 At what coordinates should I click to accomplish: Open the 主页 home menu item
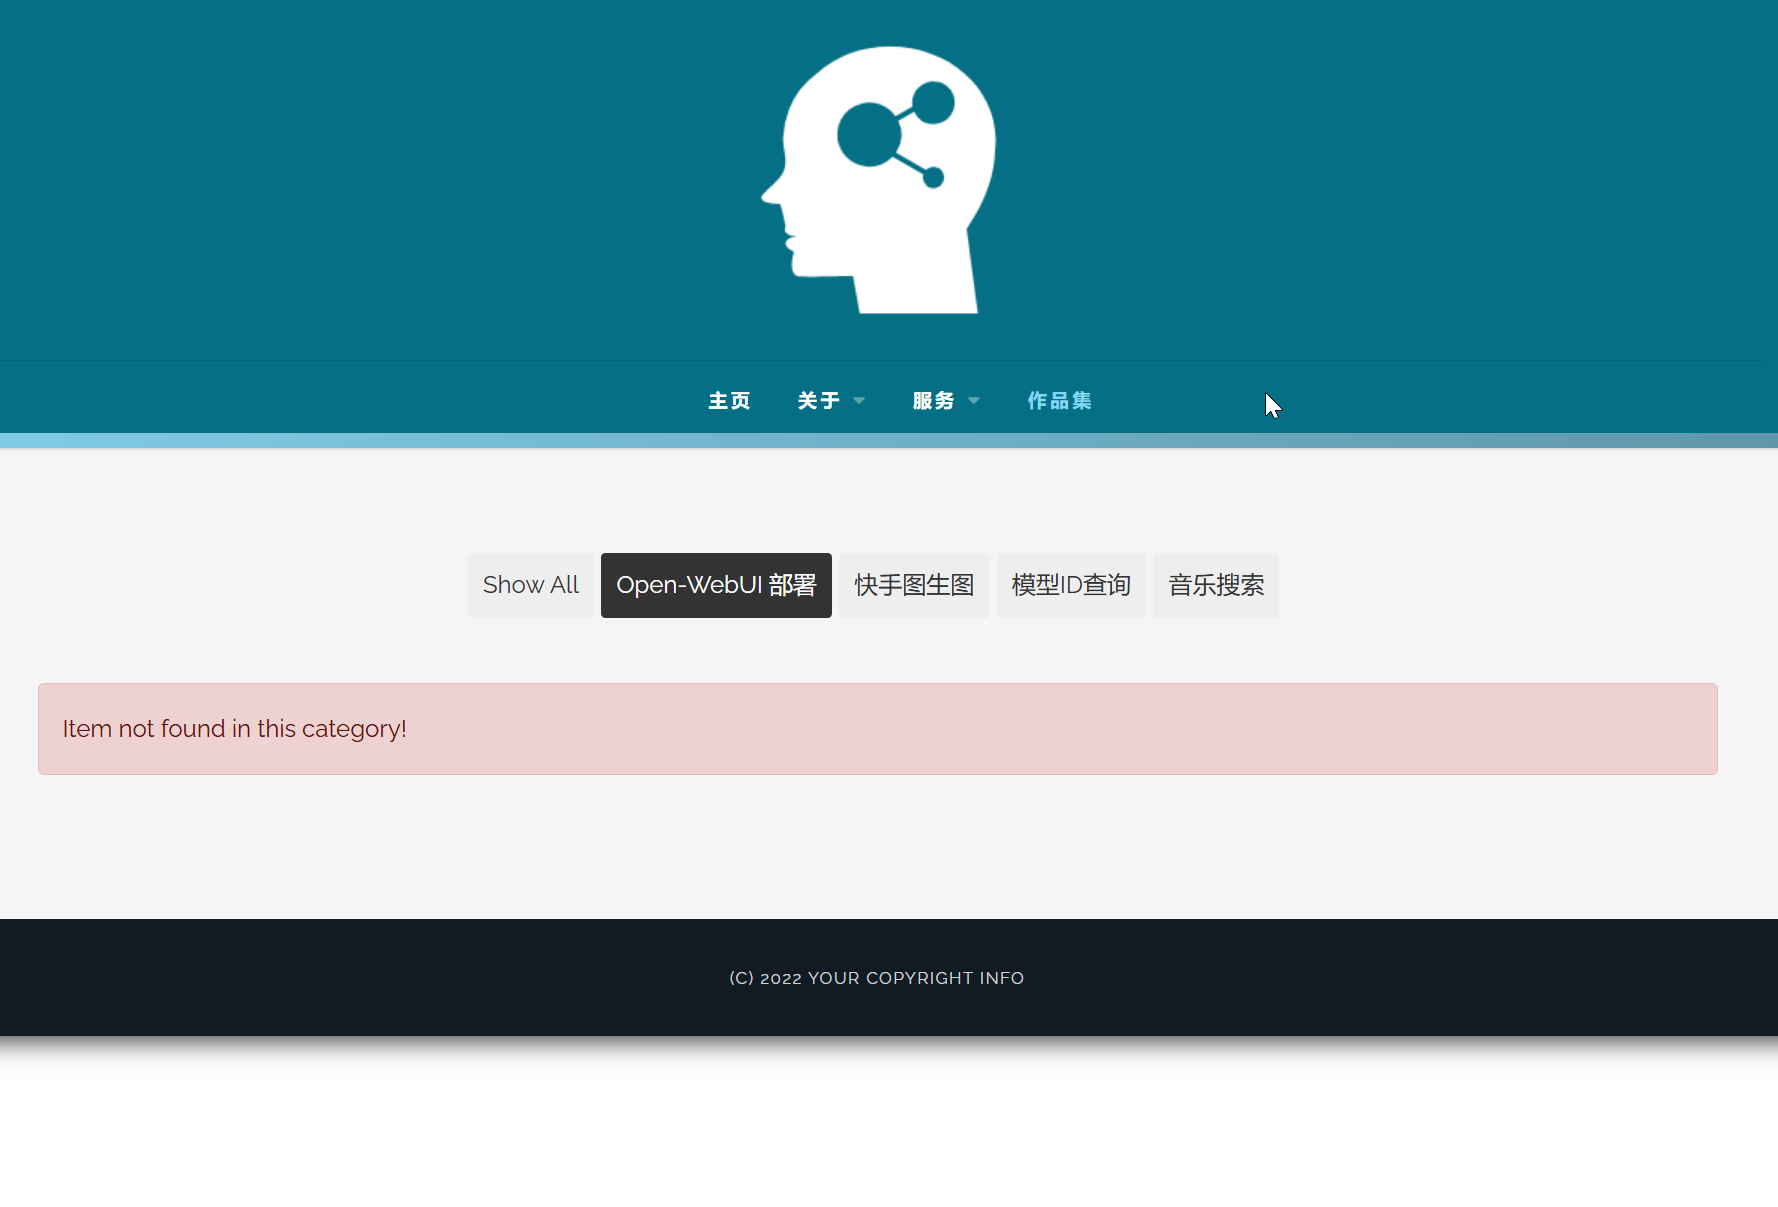click(x=729, y=401)
